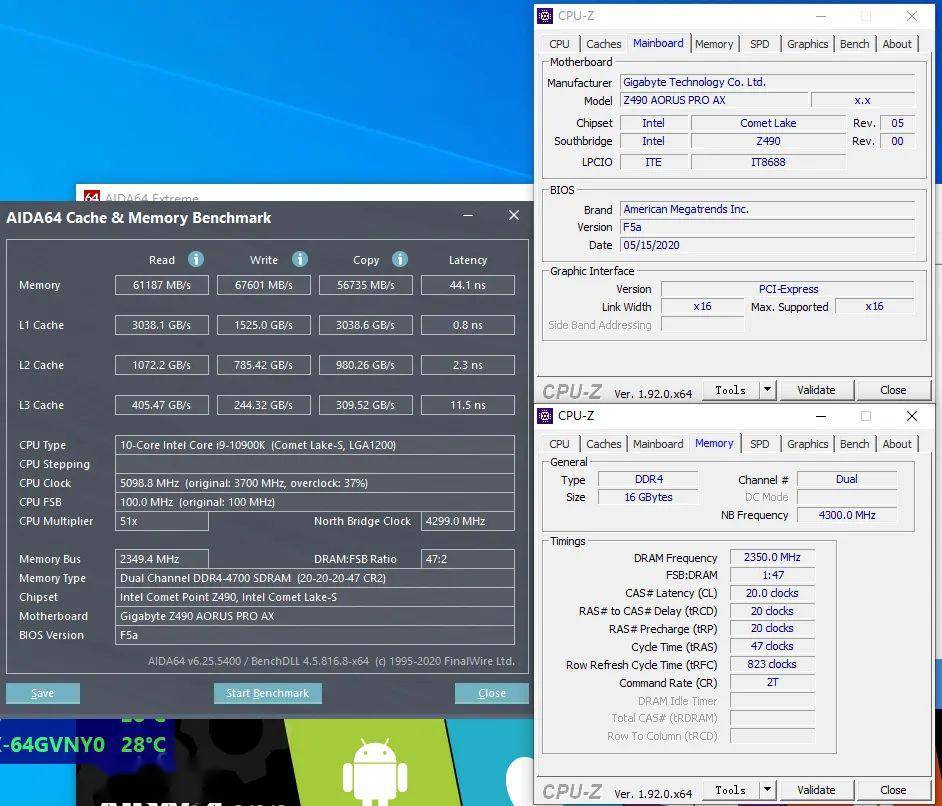The width and height of the screenshot is (942, 806).
Task: Open the Graphics tab in bottom CPU-Z
Action: pos(807,444)
